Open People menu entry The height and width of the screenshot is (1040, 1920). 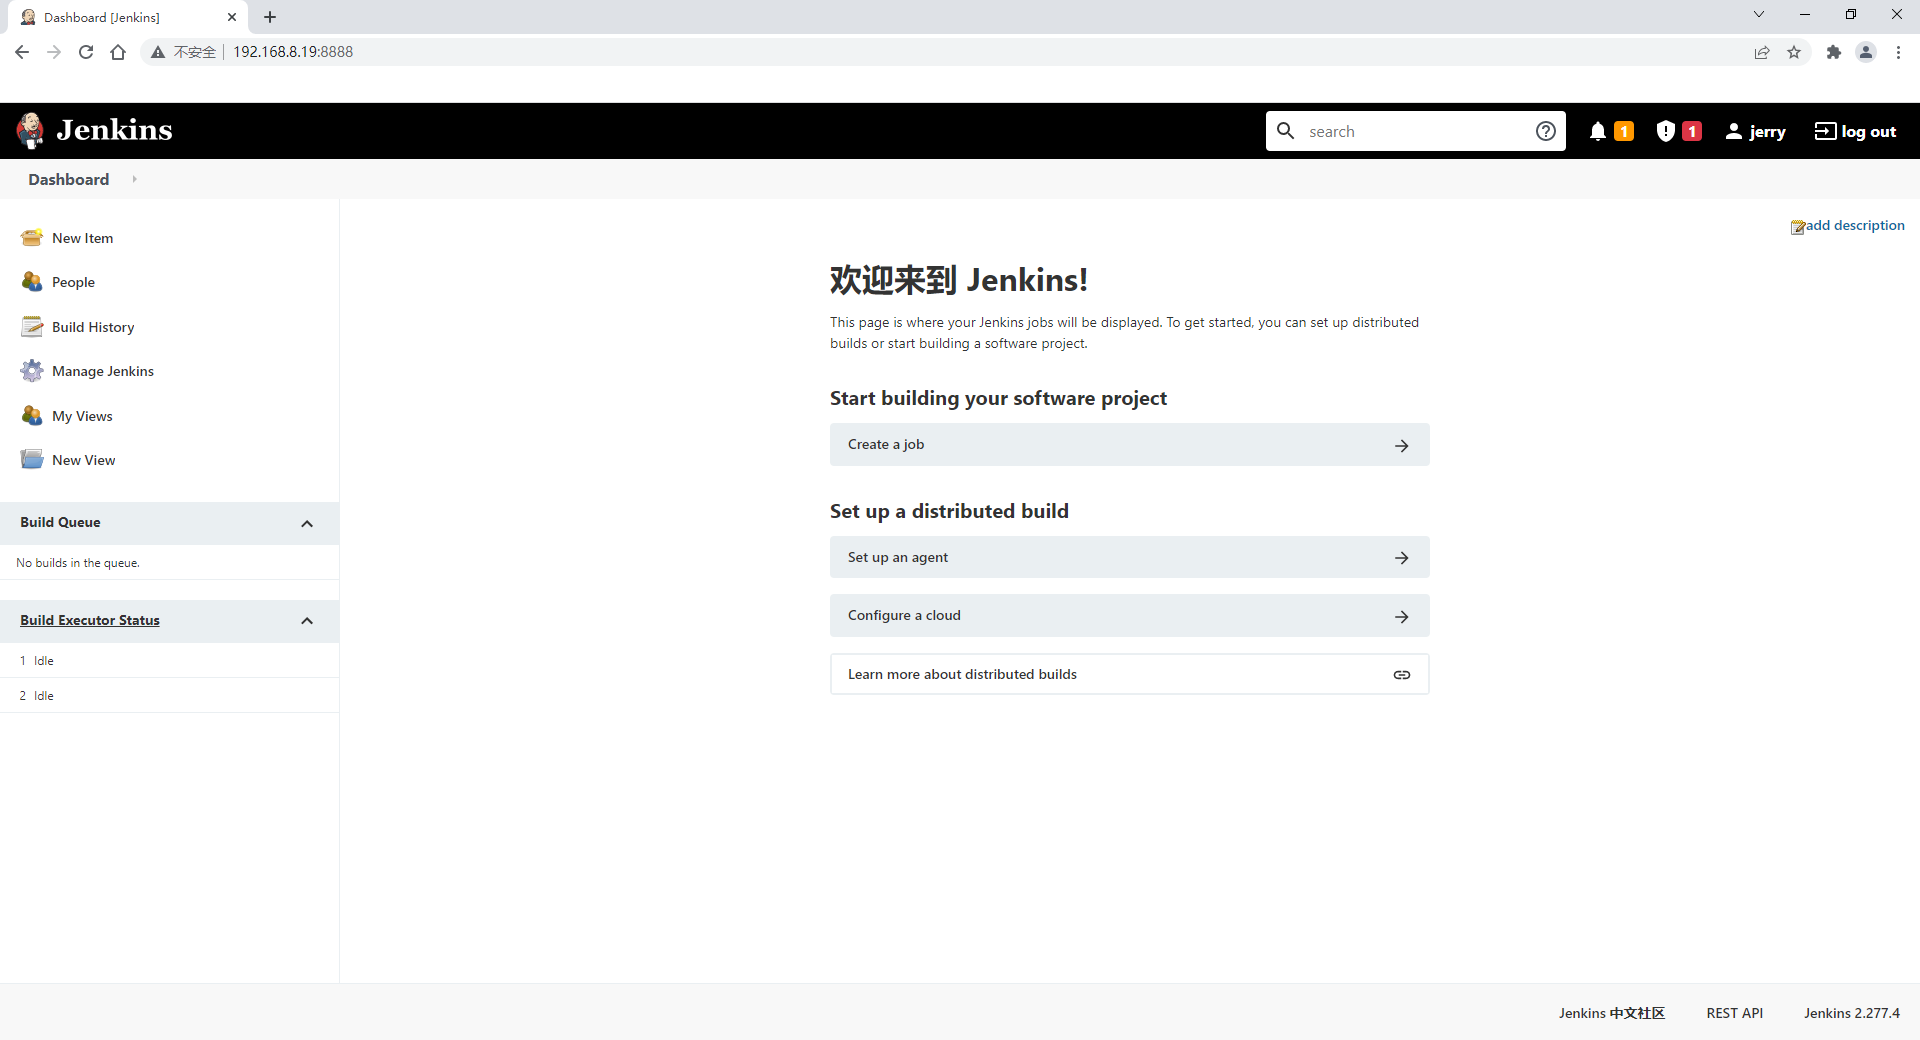point(73,282)
